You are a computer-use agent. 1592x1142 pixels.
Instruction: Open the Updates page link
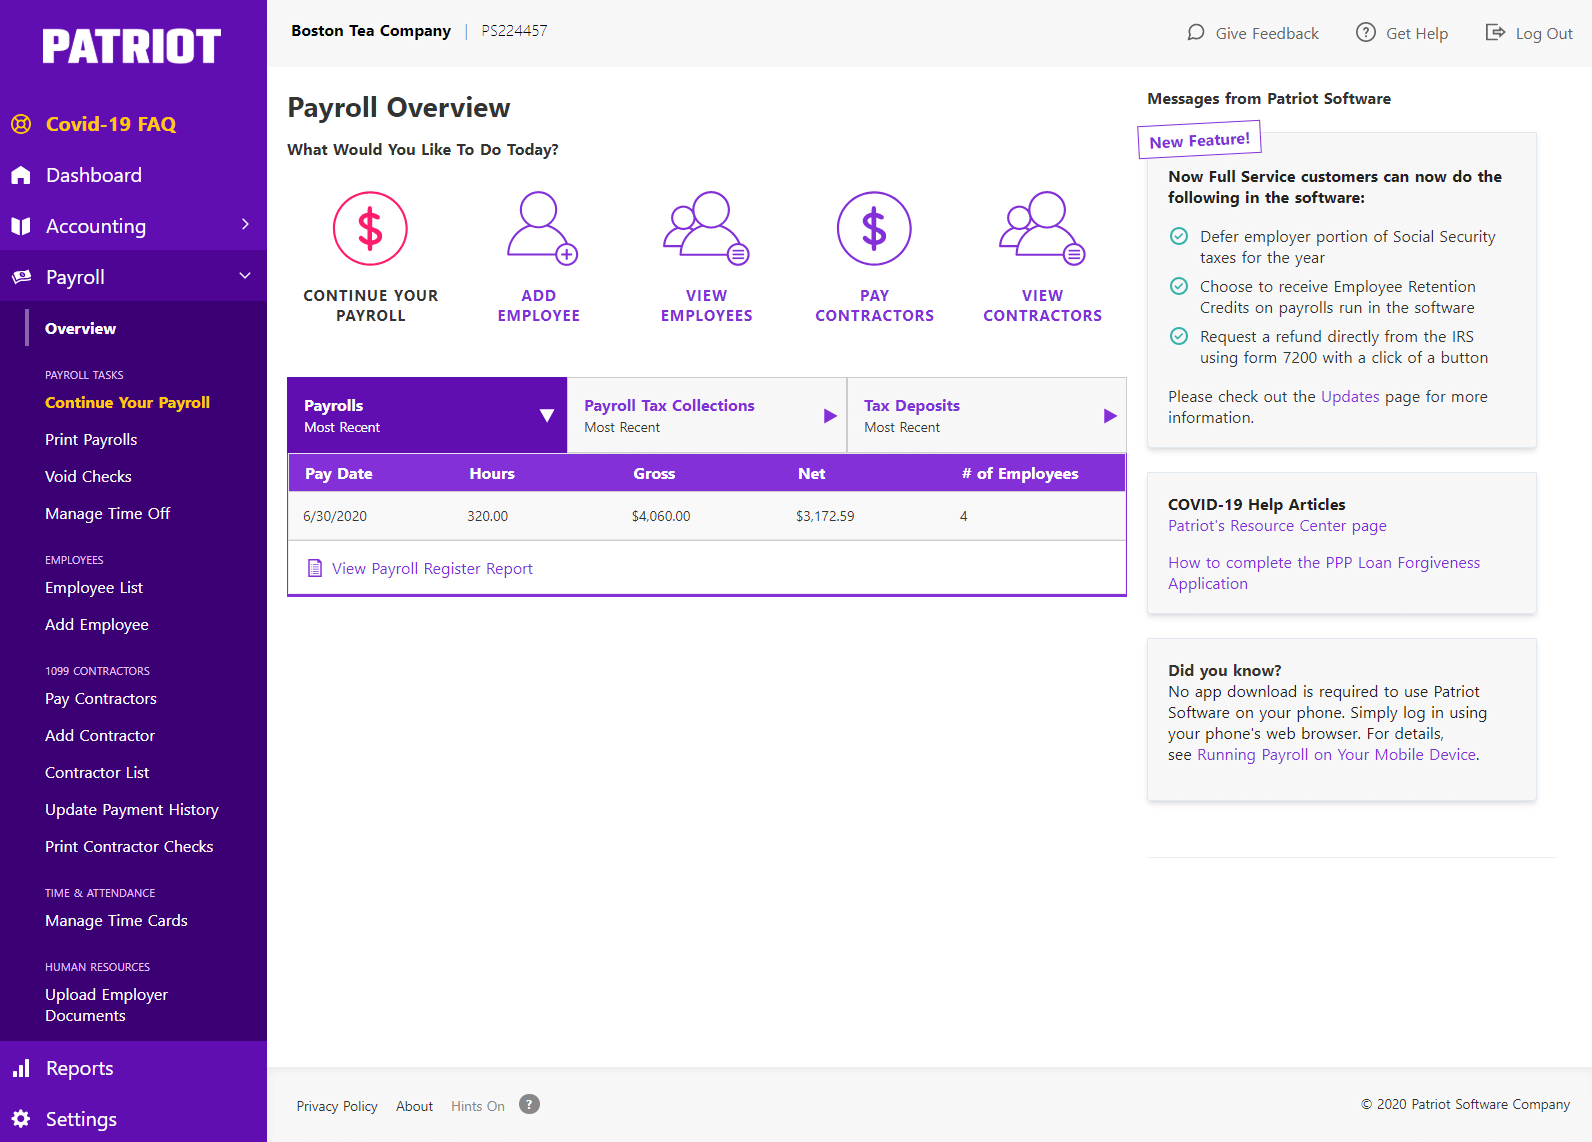point(1350,397)
